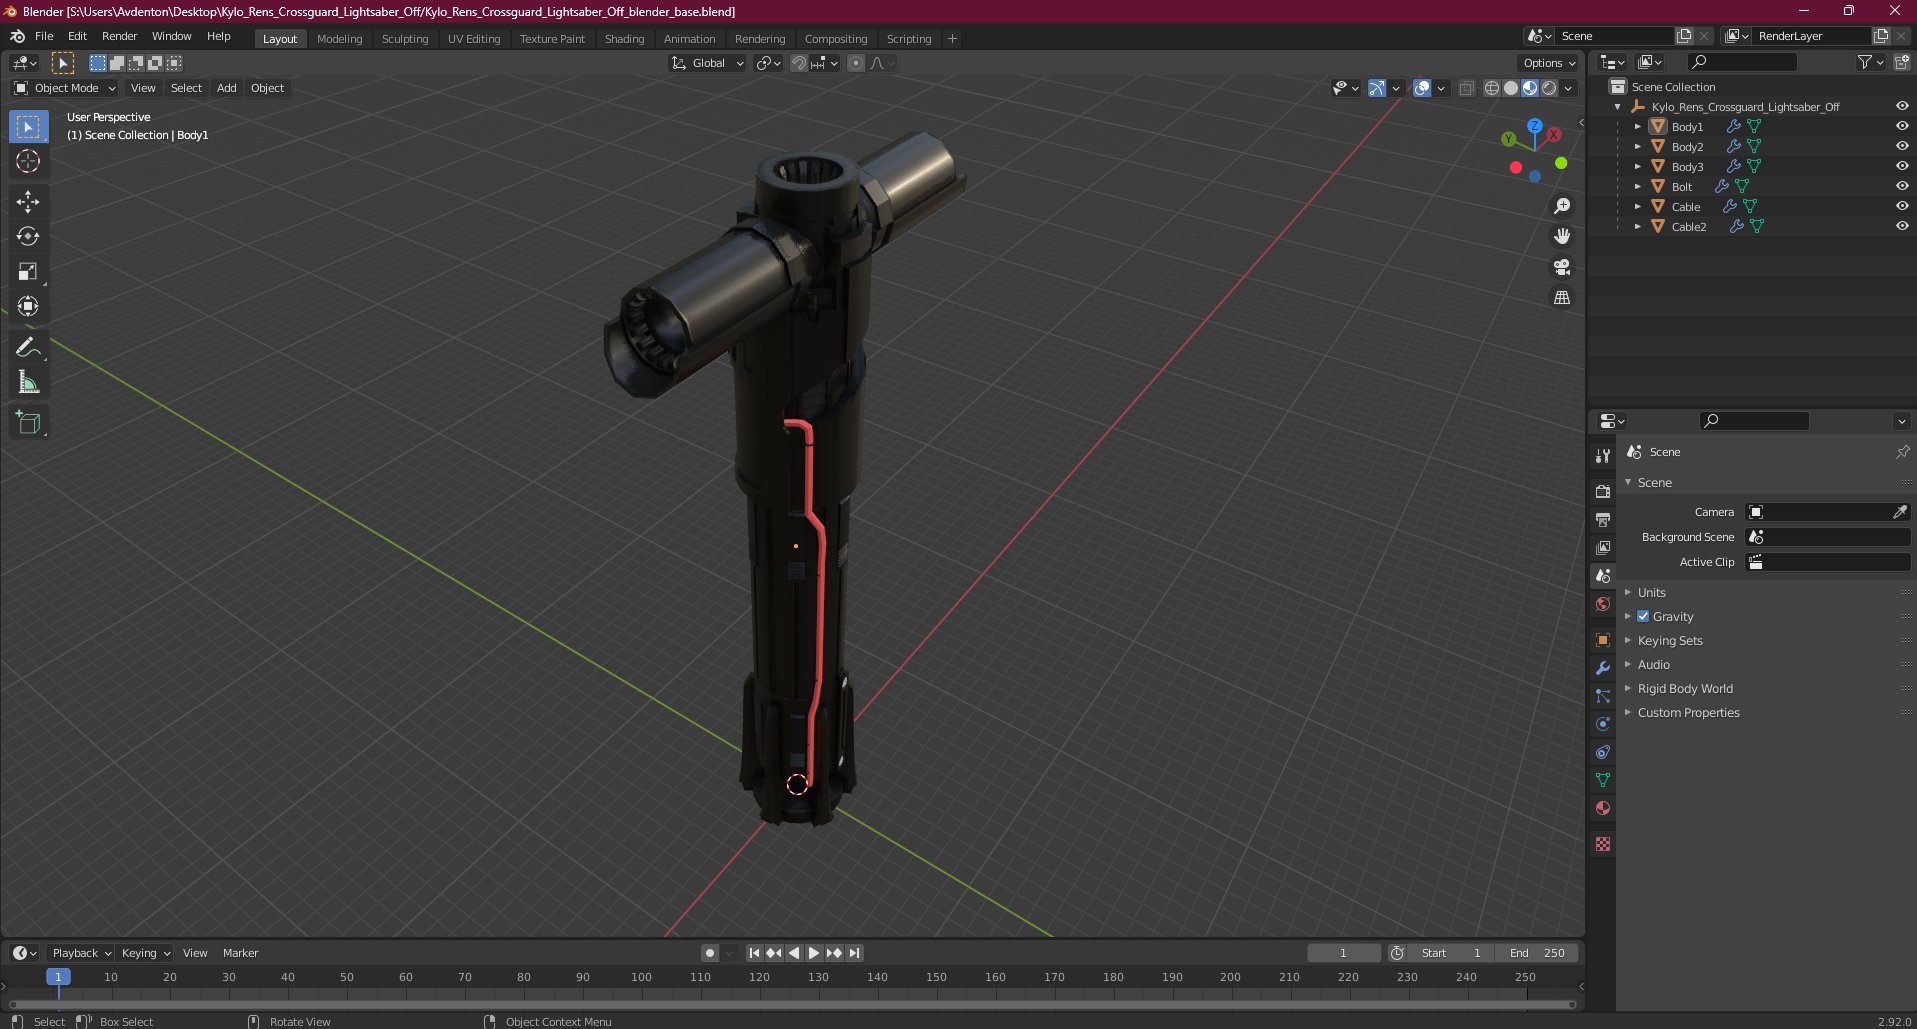Open the World properties tab

tap(1603, 604)
